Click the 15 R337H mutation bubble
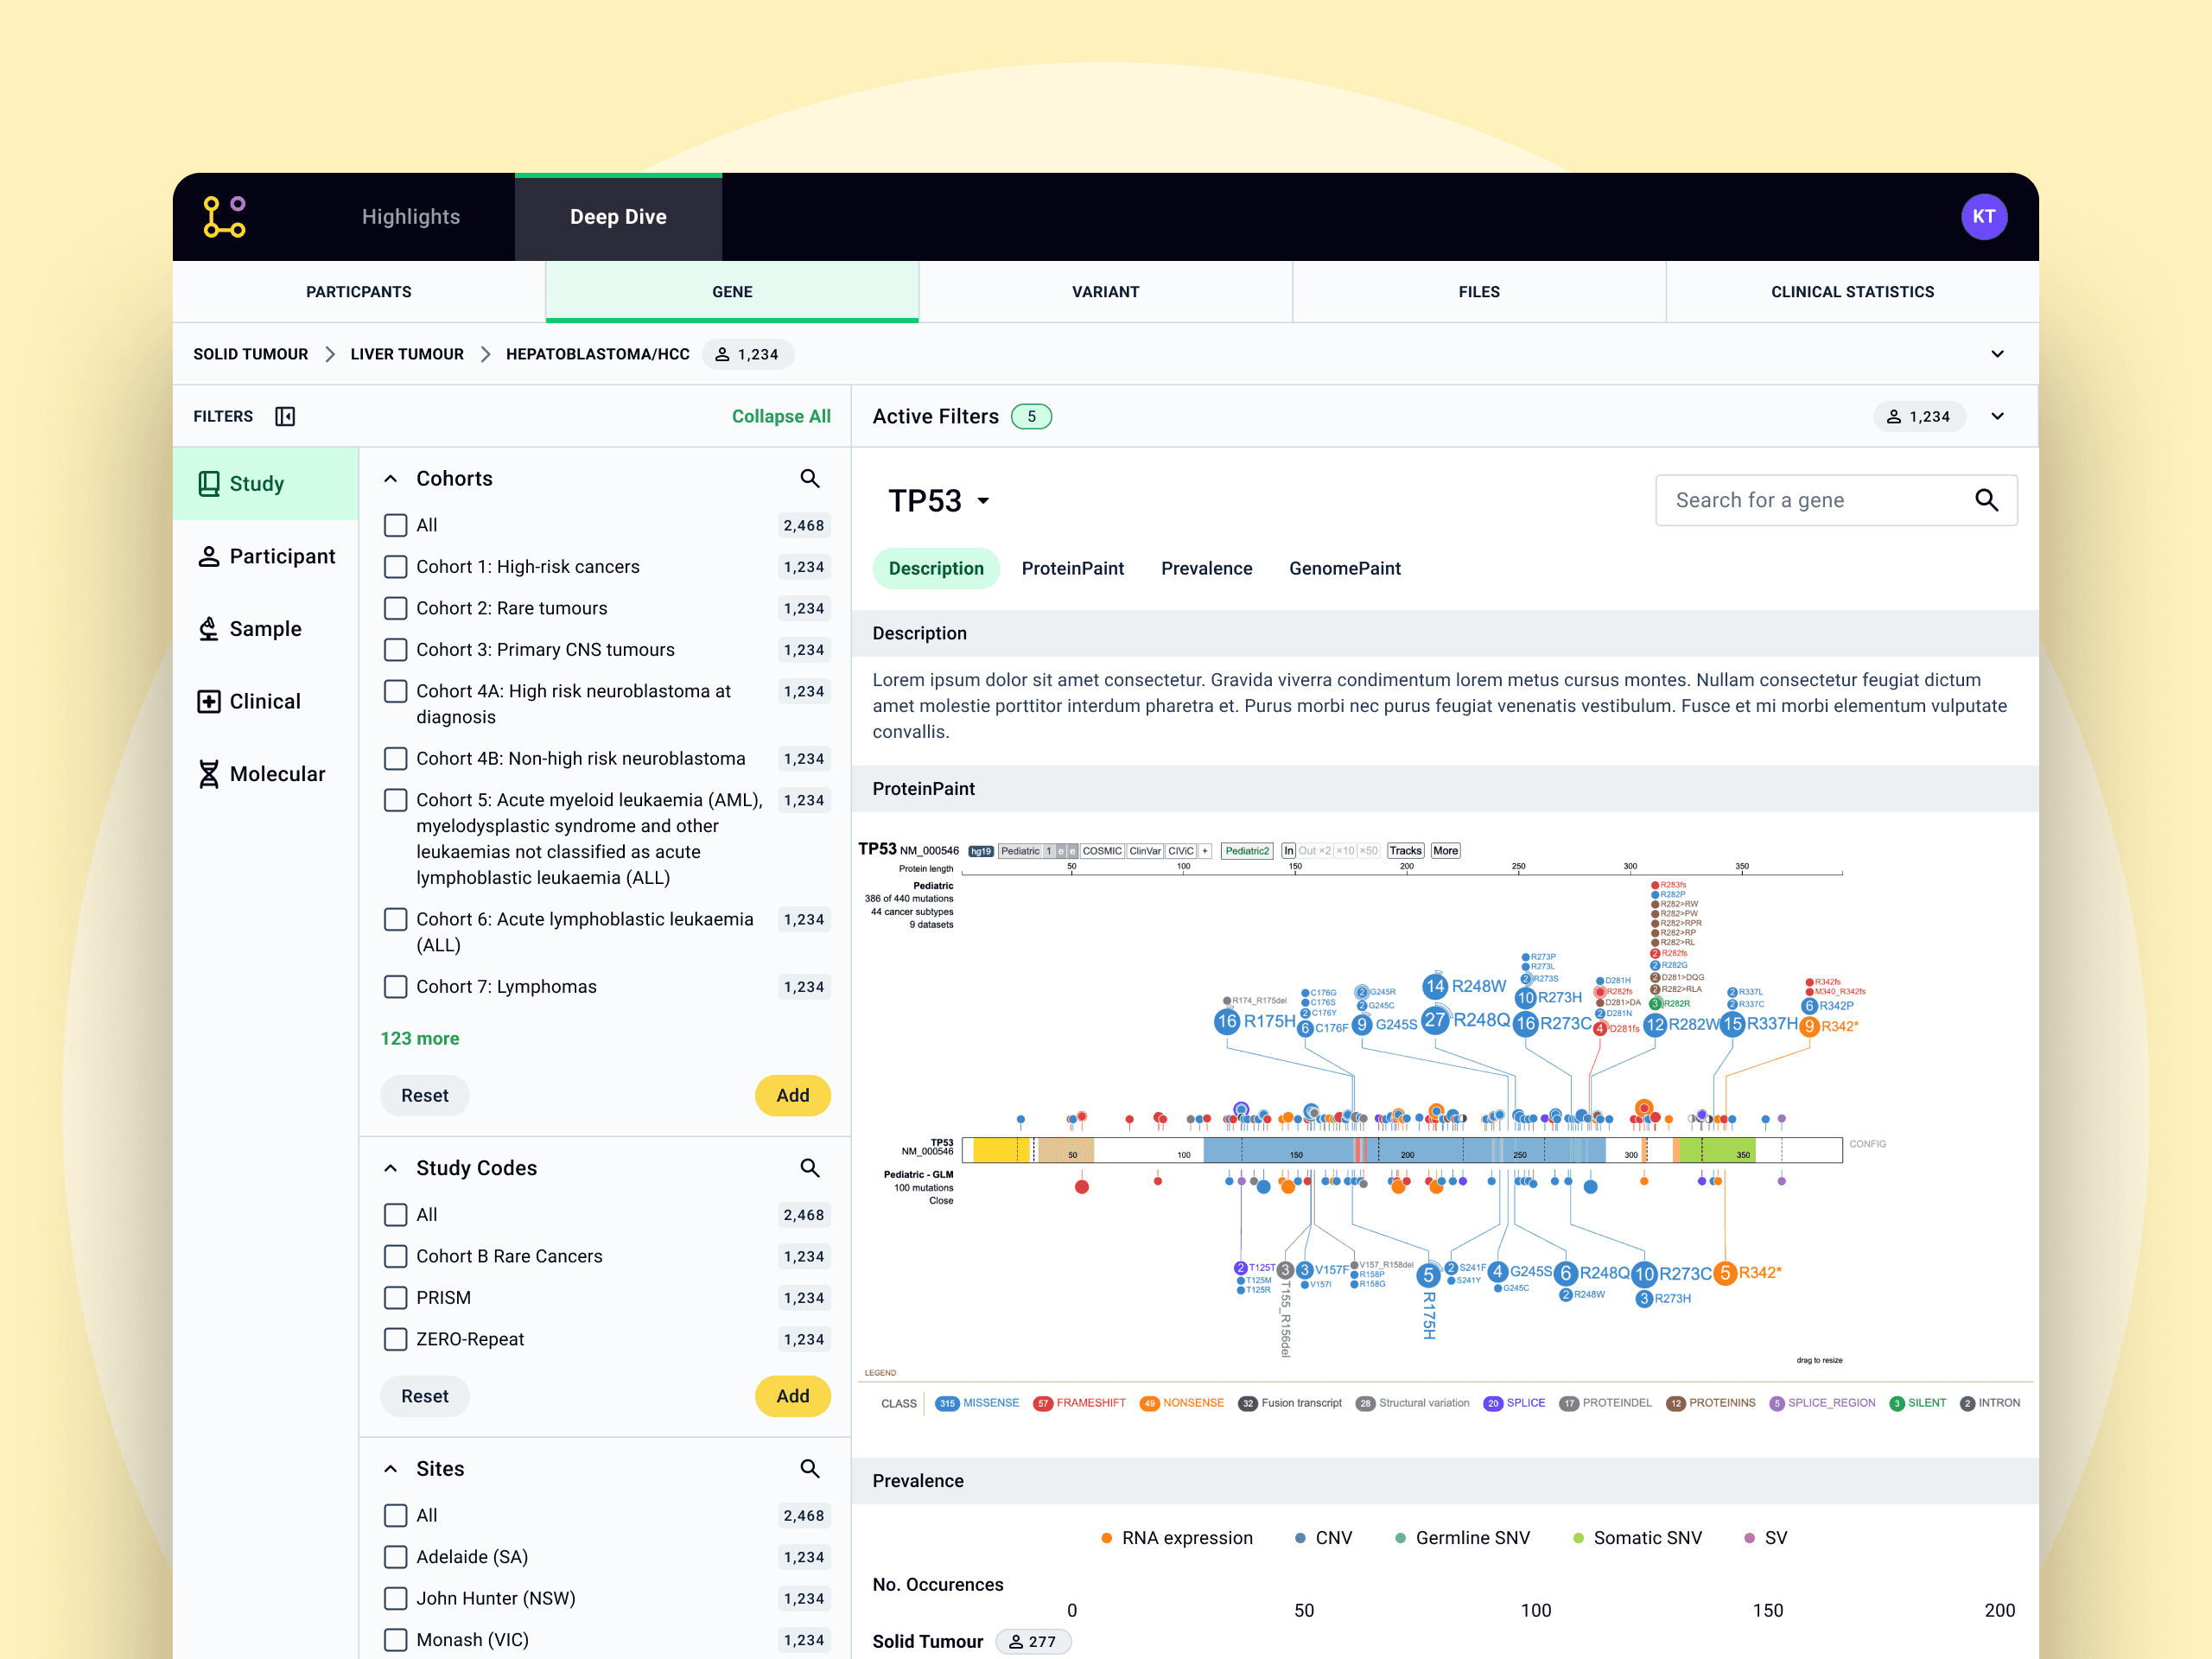Viewport: 2212px width, 1659px height. pos(1732,1024)
